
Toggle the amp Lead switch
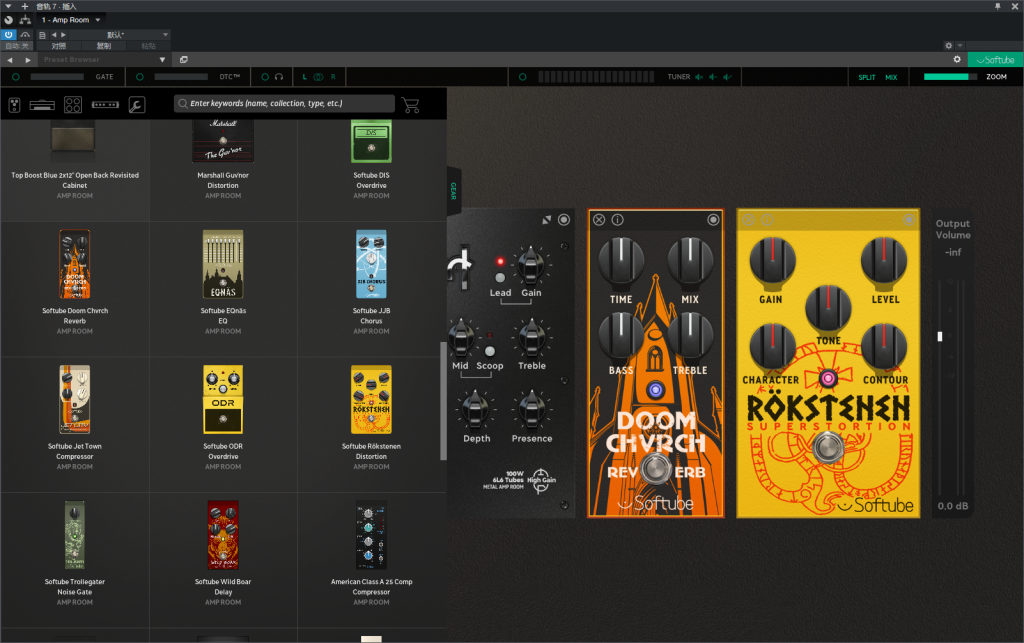500,277
